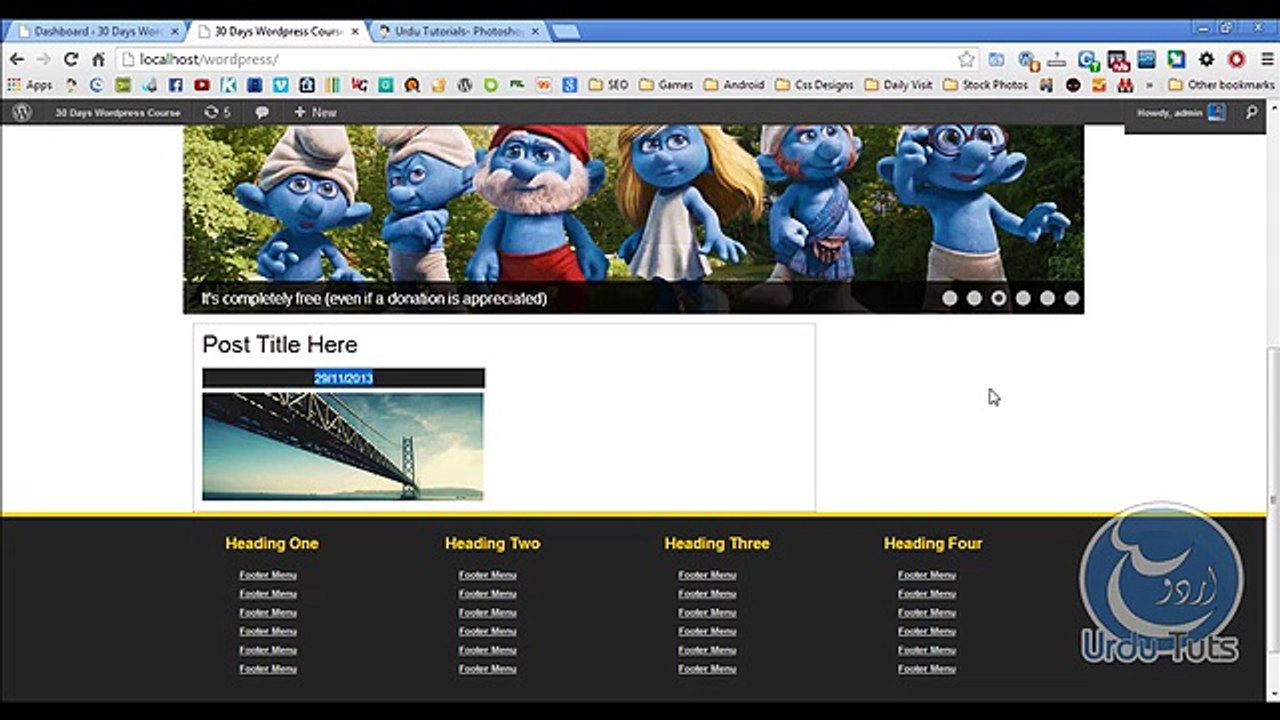
Task: Select the fourth slider pagination dot
Action: point(1023,298)
